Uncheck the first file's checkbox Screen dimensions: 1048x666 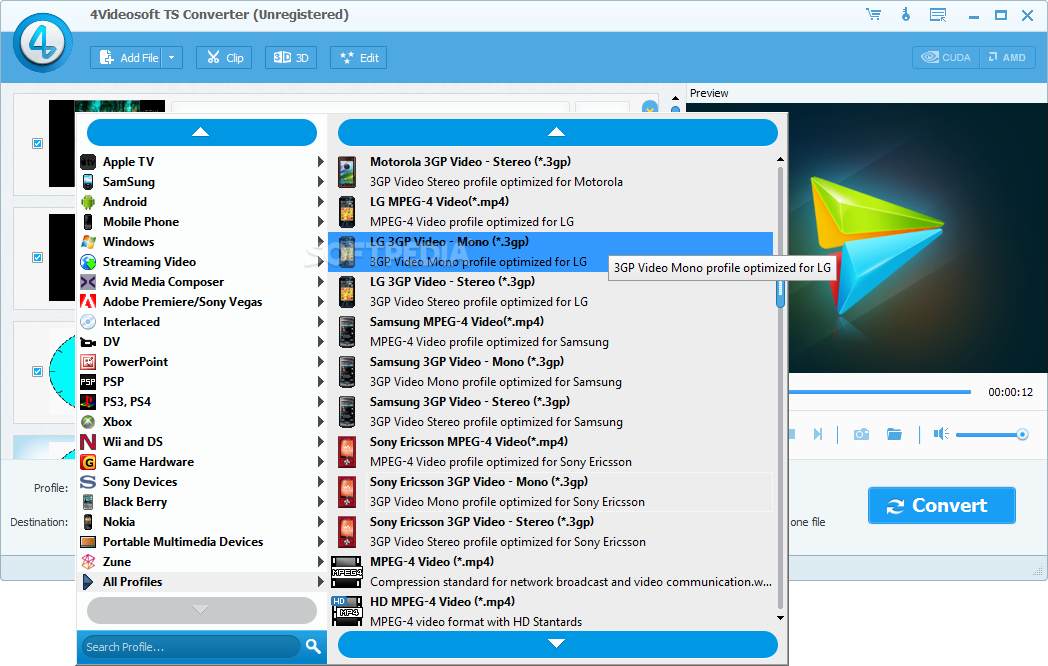[x=37, y=144]
